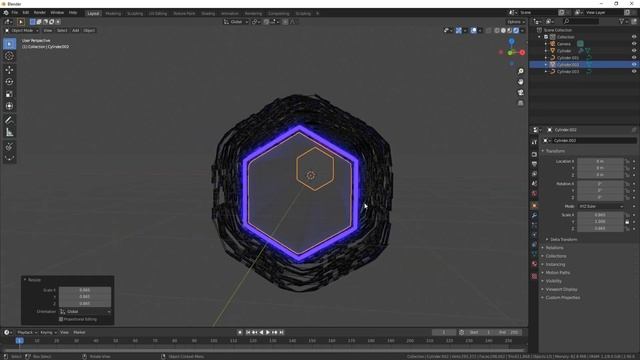
Task: Open the Tool properties tab icon
Action: pos(534,142)
